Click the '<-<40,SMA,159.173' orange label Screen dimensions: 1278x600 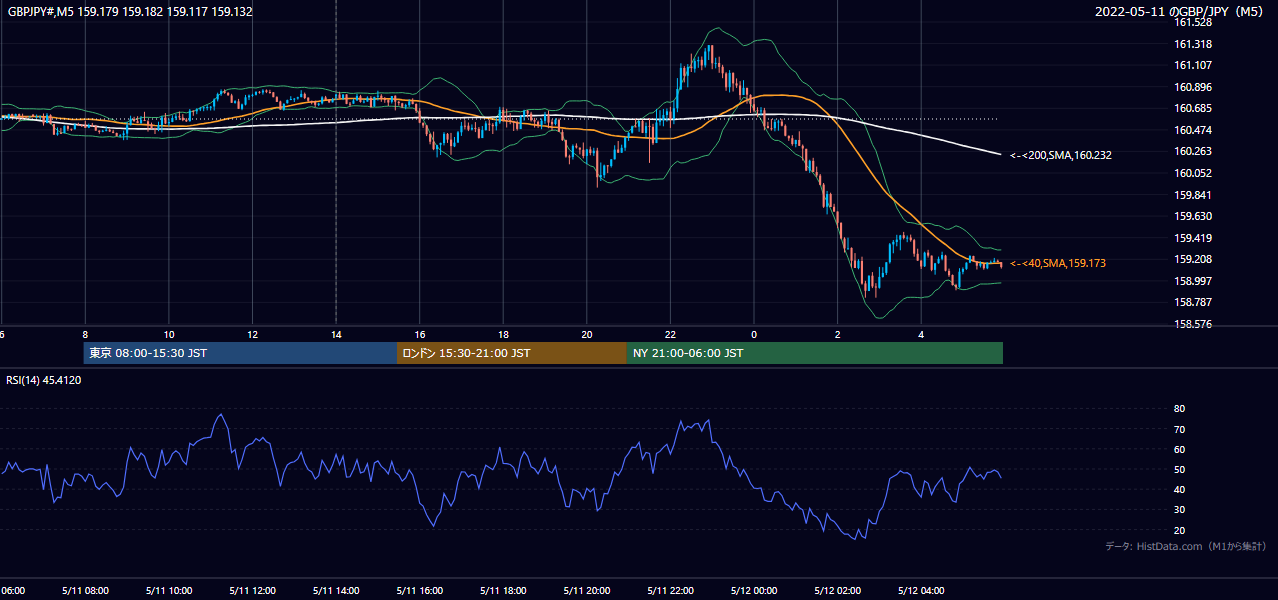tap(1057, 263)
